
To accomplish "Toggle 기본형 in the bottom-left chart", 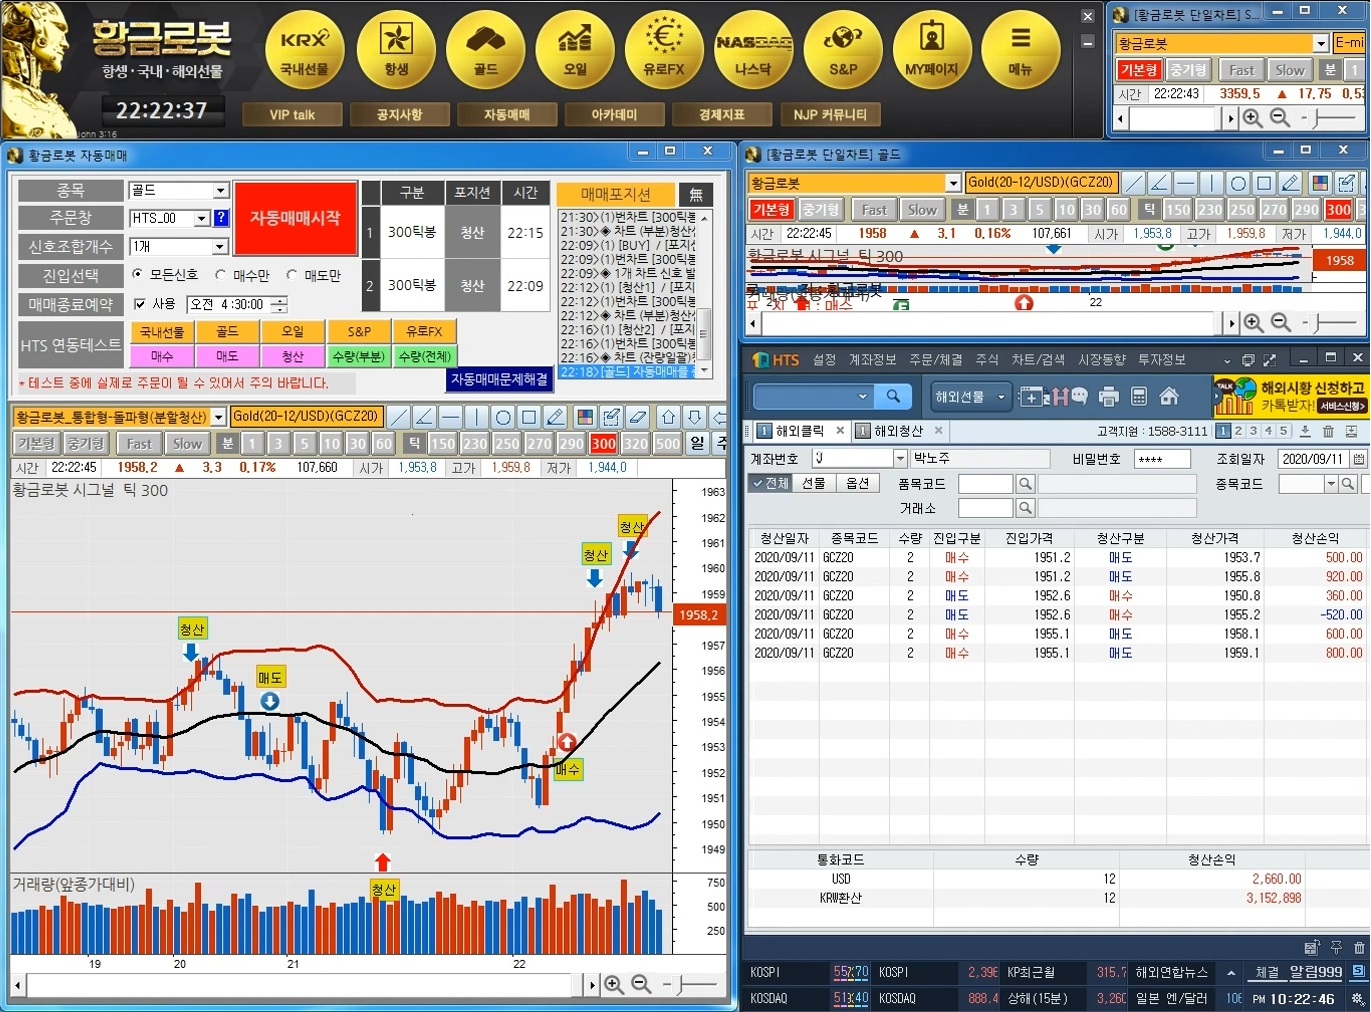I will pos(36,443).
